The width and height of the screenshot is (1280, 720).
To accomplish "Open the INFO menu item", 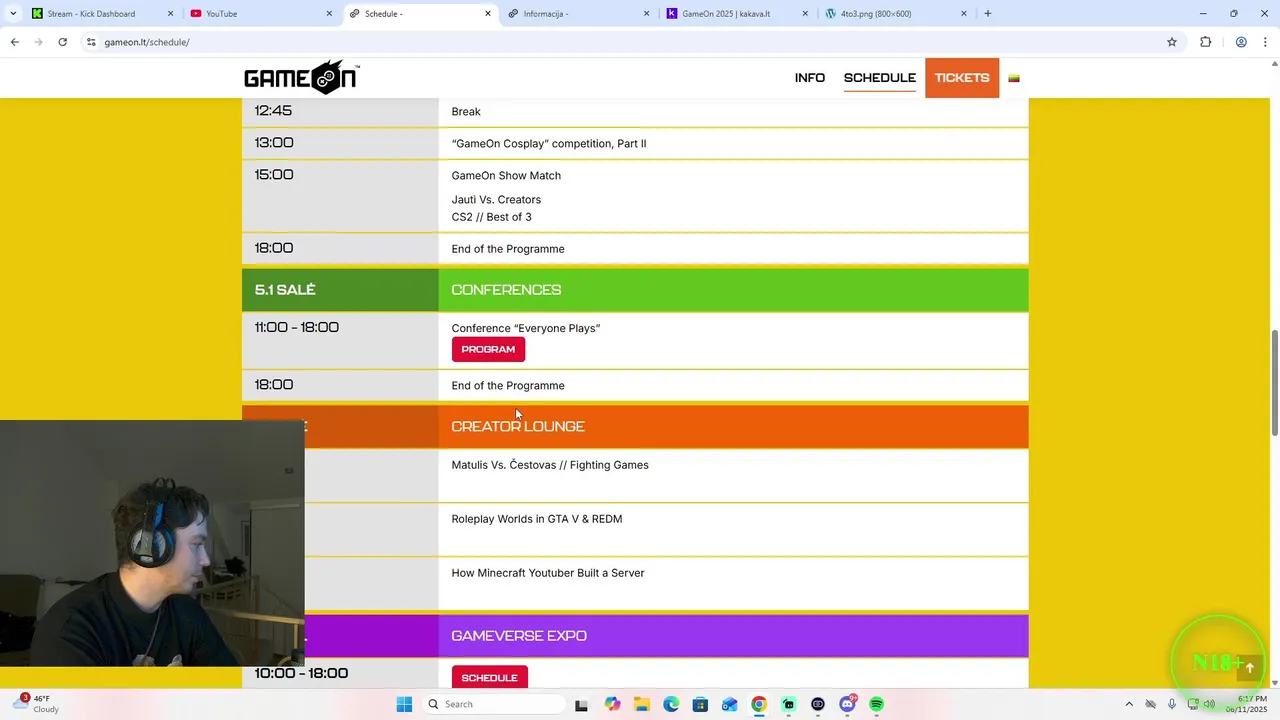I will pos(810,78).
